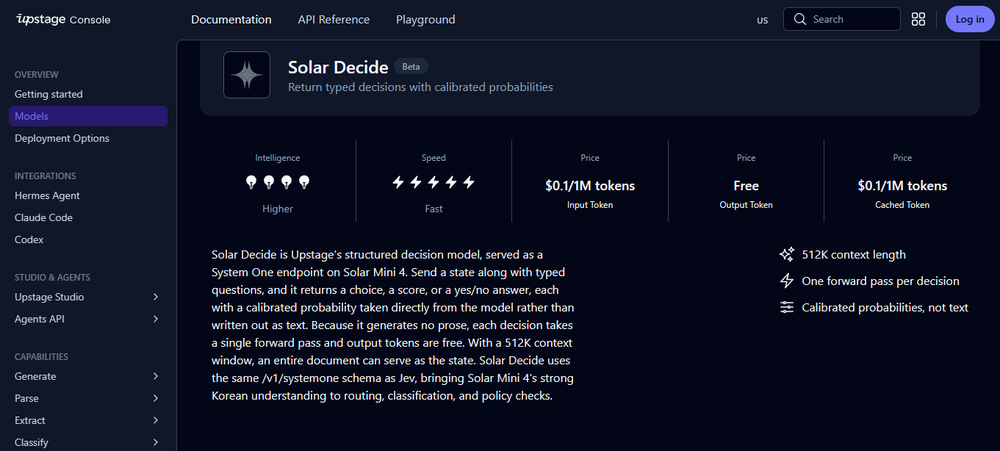
Task: Click the Solar Decide heading
Action: (338, 67)
